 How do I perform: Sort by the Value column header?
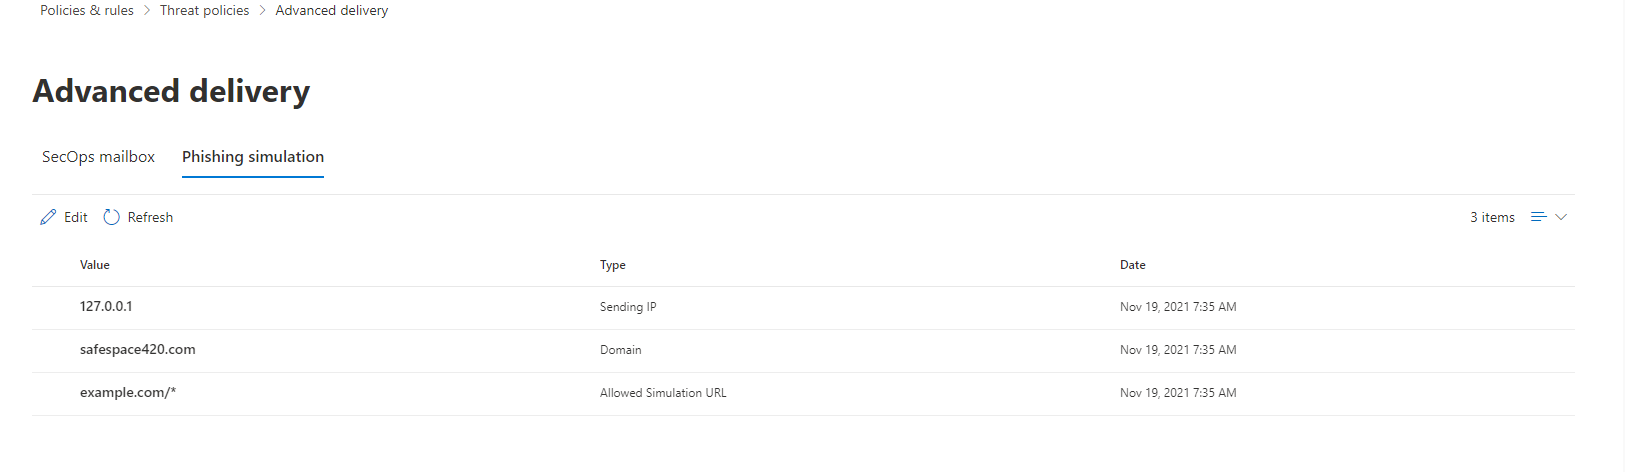tap(95, 265)
